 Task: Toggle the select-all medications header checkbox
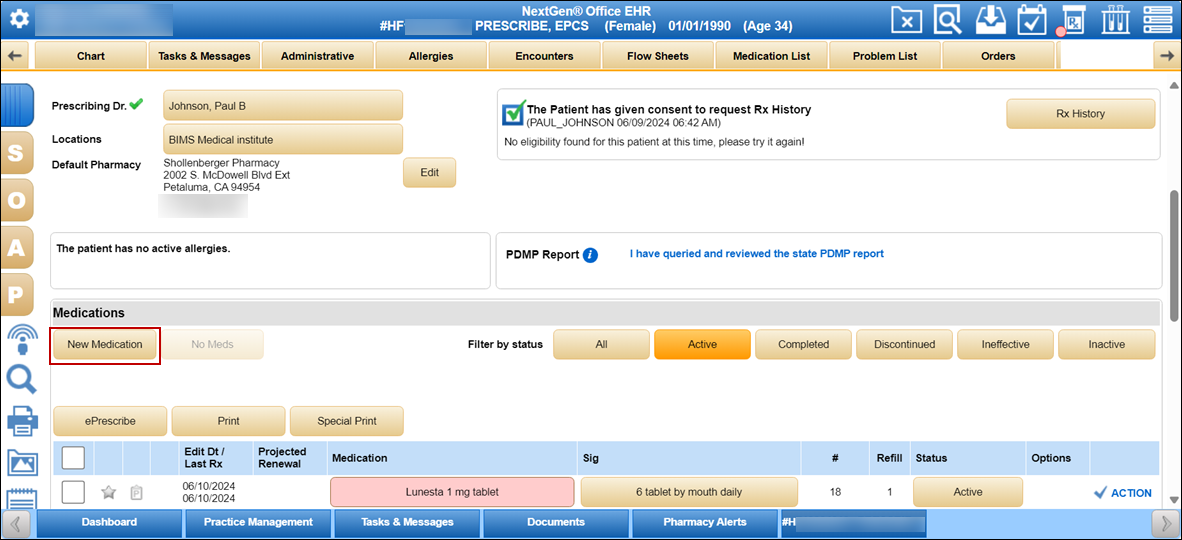coord(73,458)
